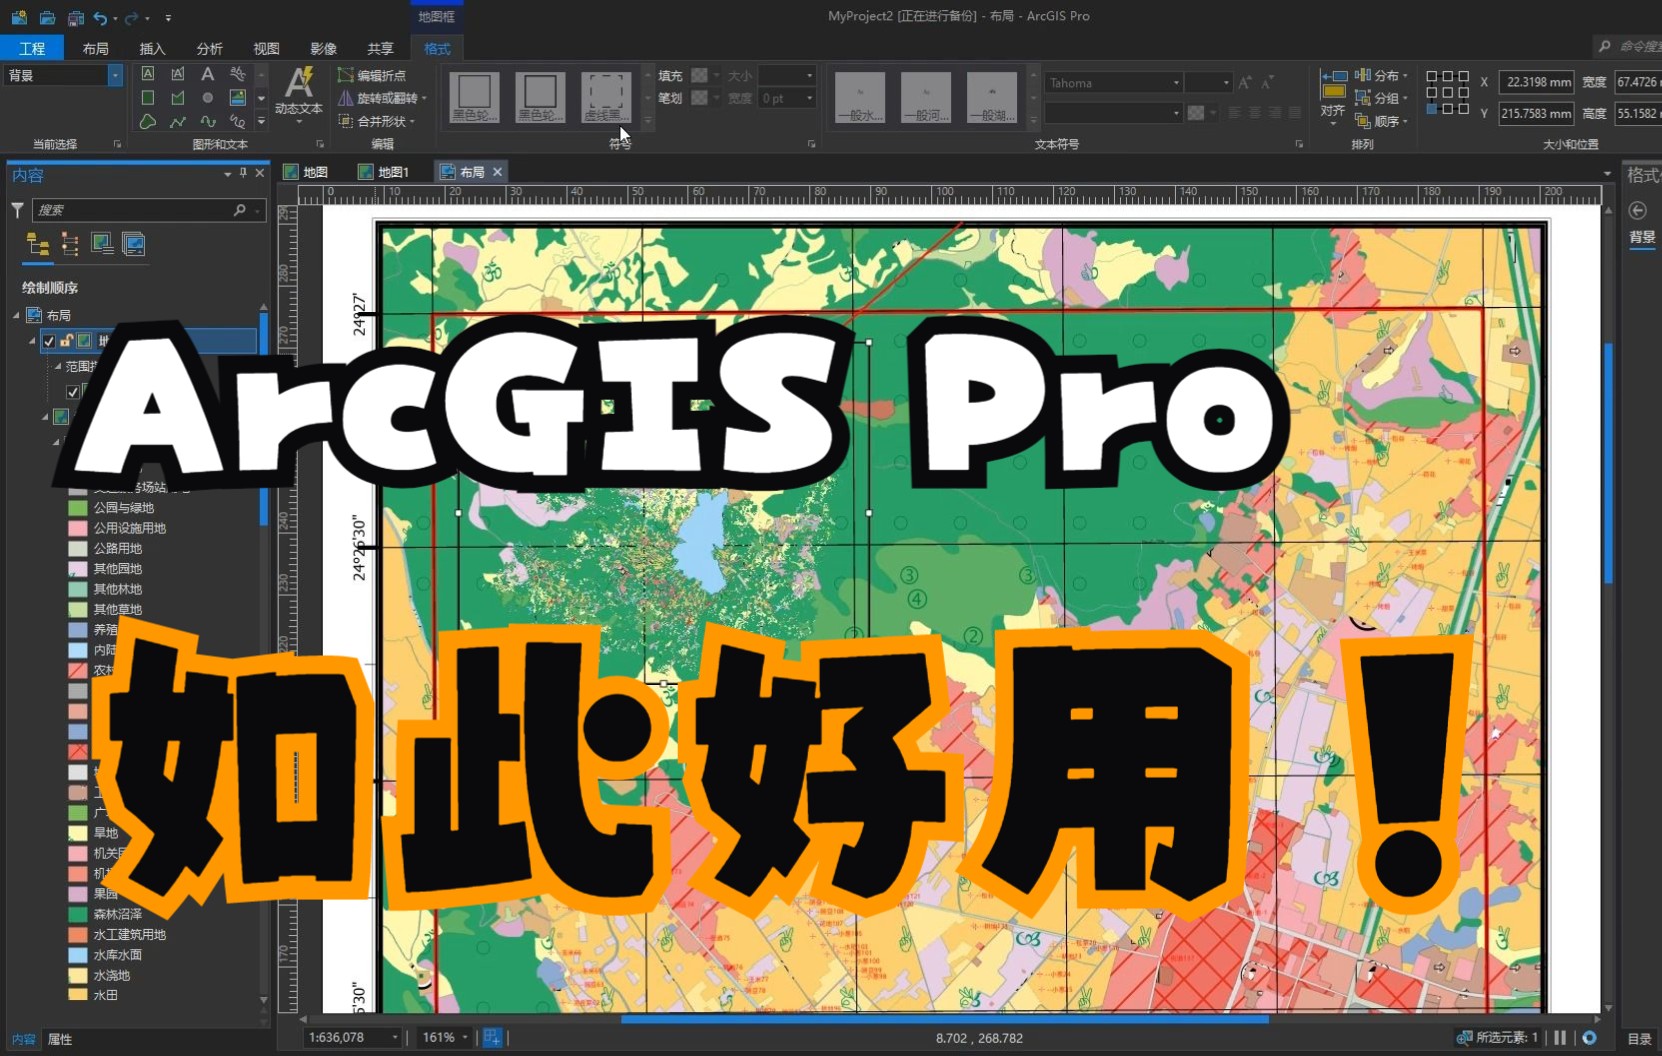Image resolution: width=1662 pixels, height=1056 pixels.
Task: Click Edit Vertices (编辑折点)
Action: (x=371, y=75)
